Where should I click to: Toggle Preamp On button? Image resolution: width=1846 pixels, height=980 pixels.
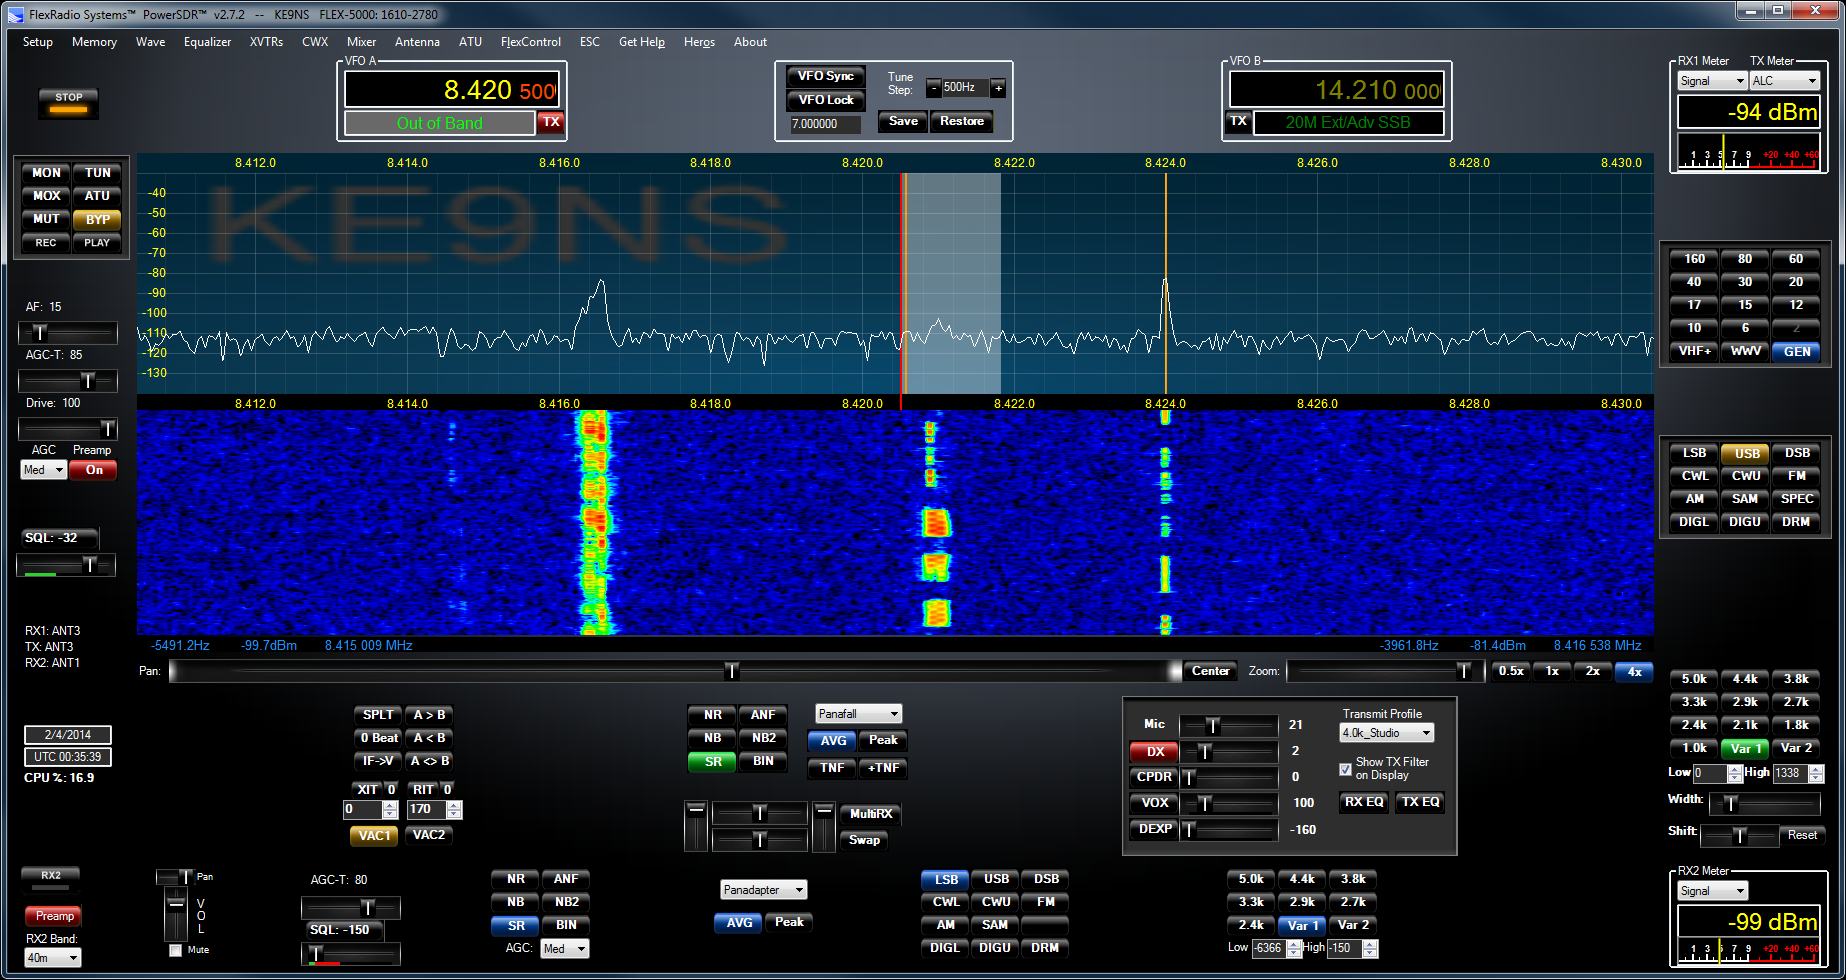pyautogui.click(x=94, y=470)
